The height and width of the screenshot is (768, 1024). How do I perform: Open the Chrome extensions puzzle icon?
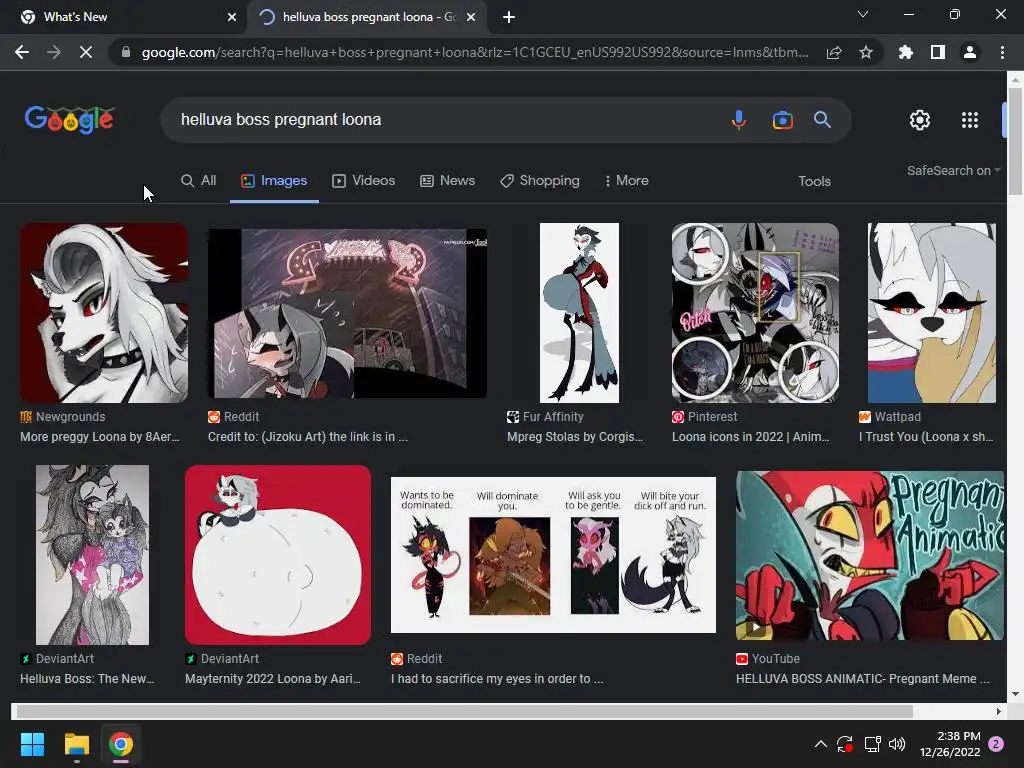906,52
